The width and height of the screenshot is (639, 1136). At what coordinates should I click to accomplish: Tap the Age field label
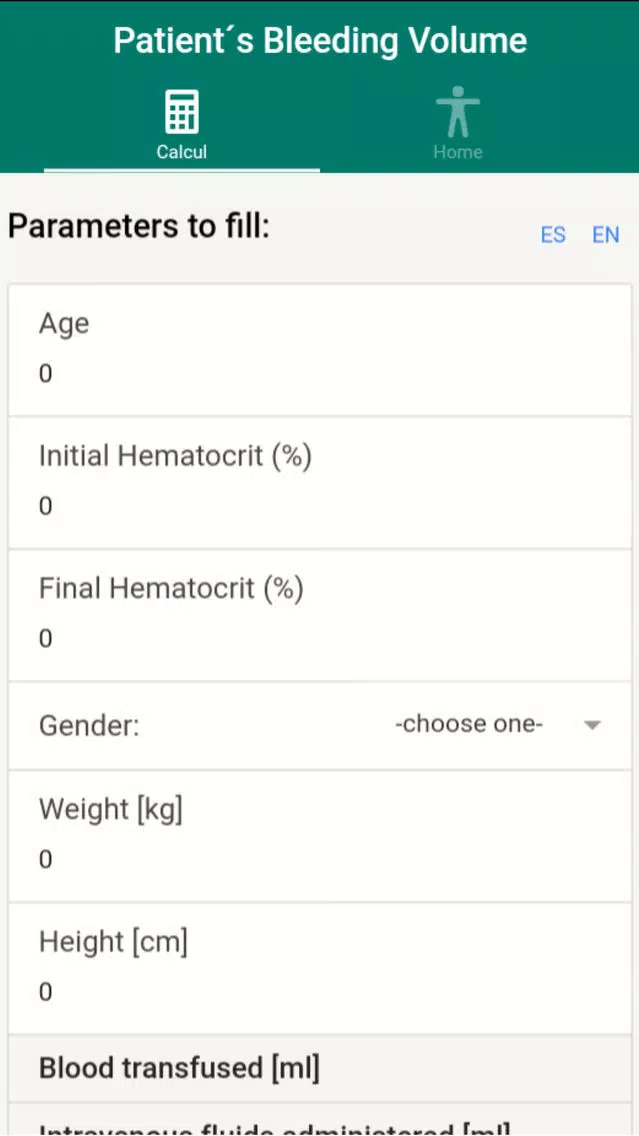point(64,324)
